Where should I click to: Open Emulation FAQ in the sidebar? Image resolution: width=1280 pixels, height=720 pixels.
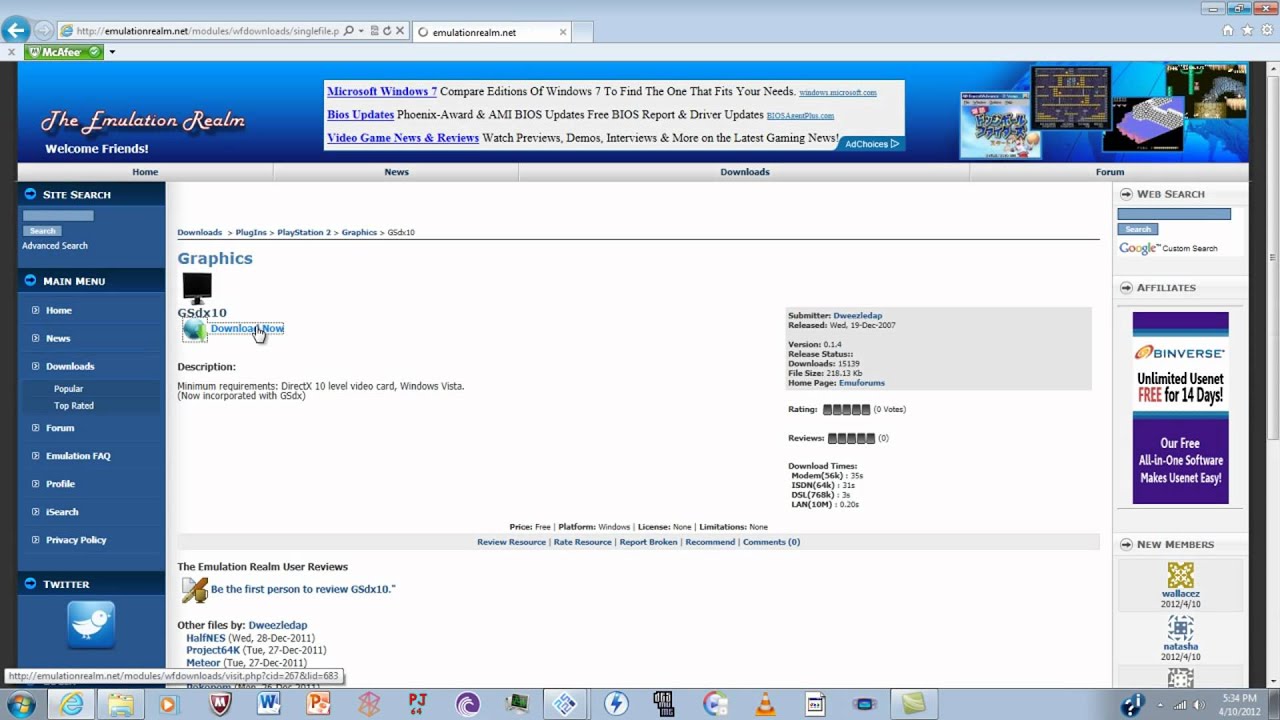pos(78,456)
